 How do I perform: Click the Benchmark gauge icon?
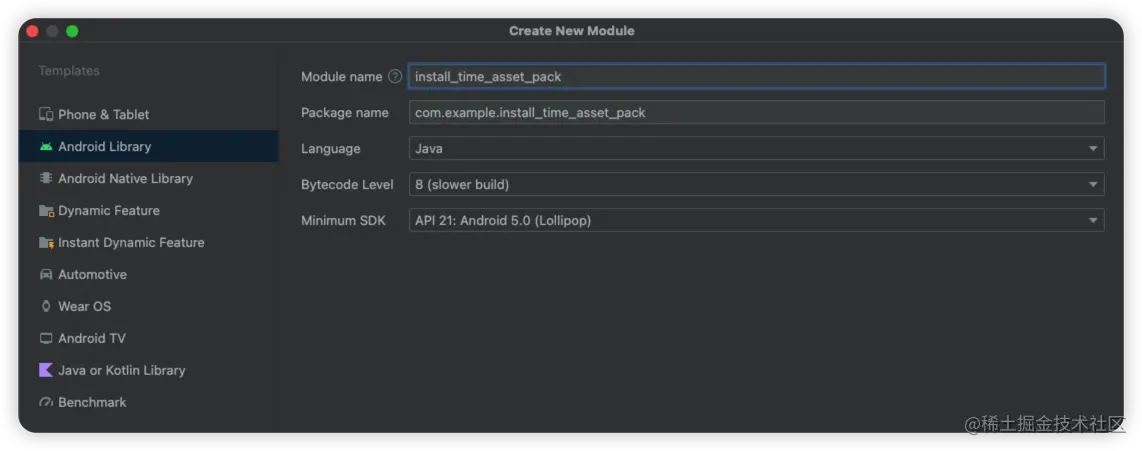point(46,402)
